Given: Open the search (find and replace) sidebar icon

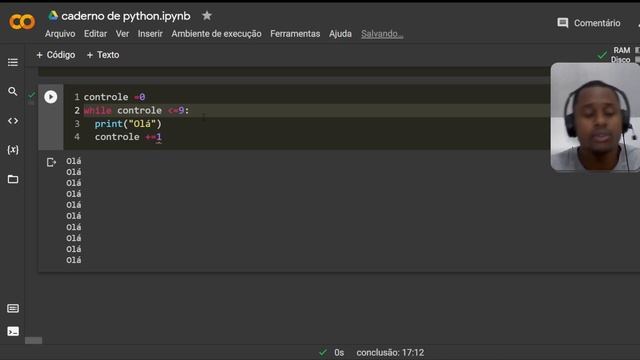Looking at the screenshot, I should pos(13,91).
